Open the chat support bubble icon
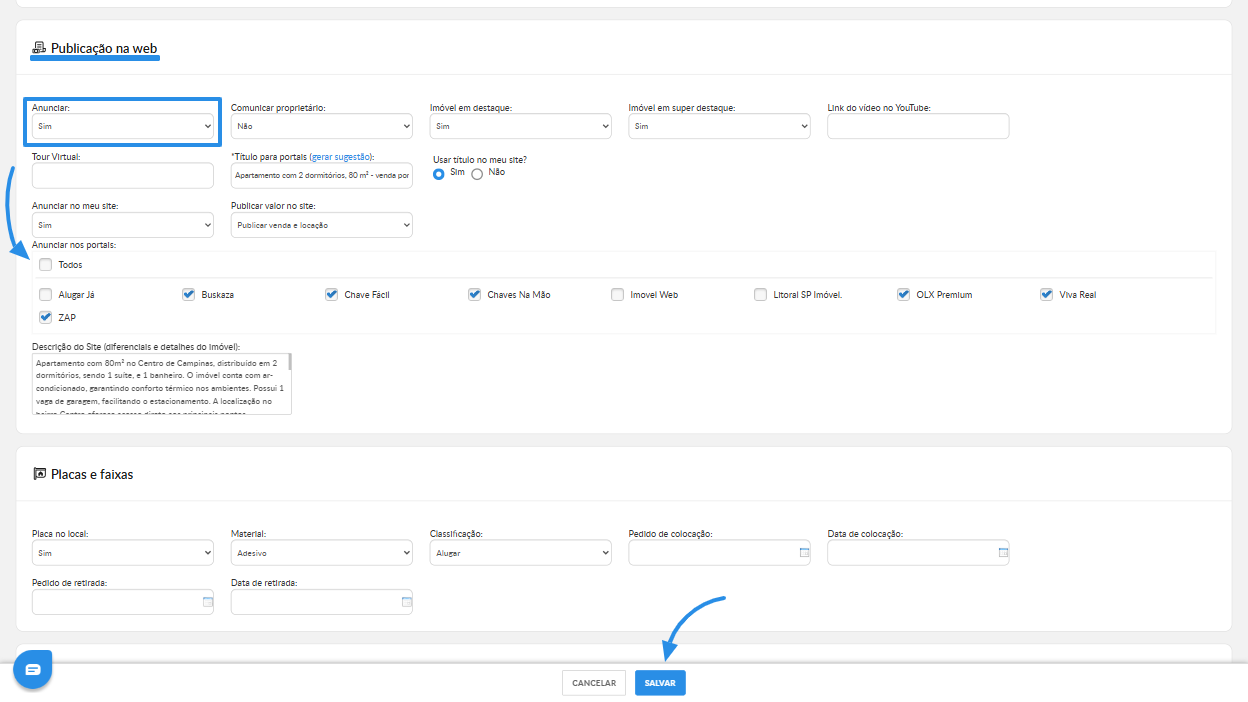 click(x=32, y=669)
